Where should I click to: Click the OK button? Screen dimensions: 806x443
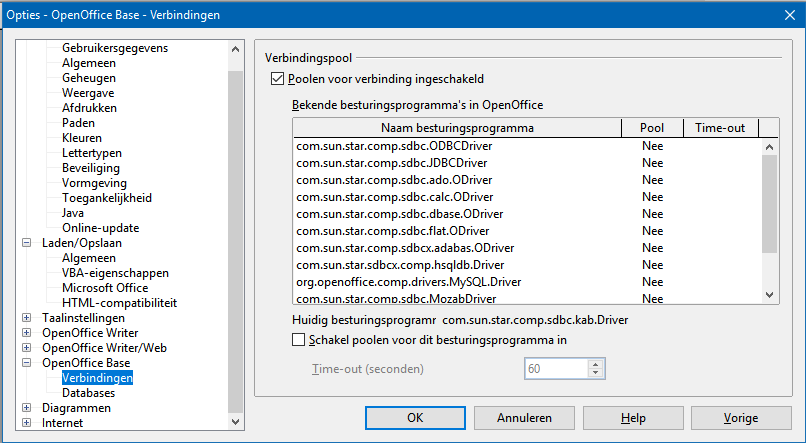[415, 417]
